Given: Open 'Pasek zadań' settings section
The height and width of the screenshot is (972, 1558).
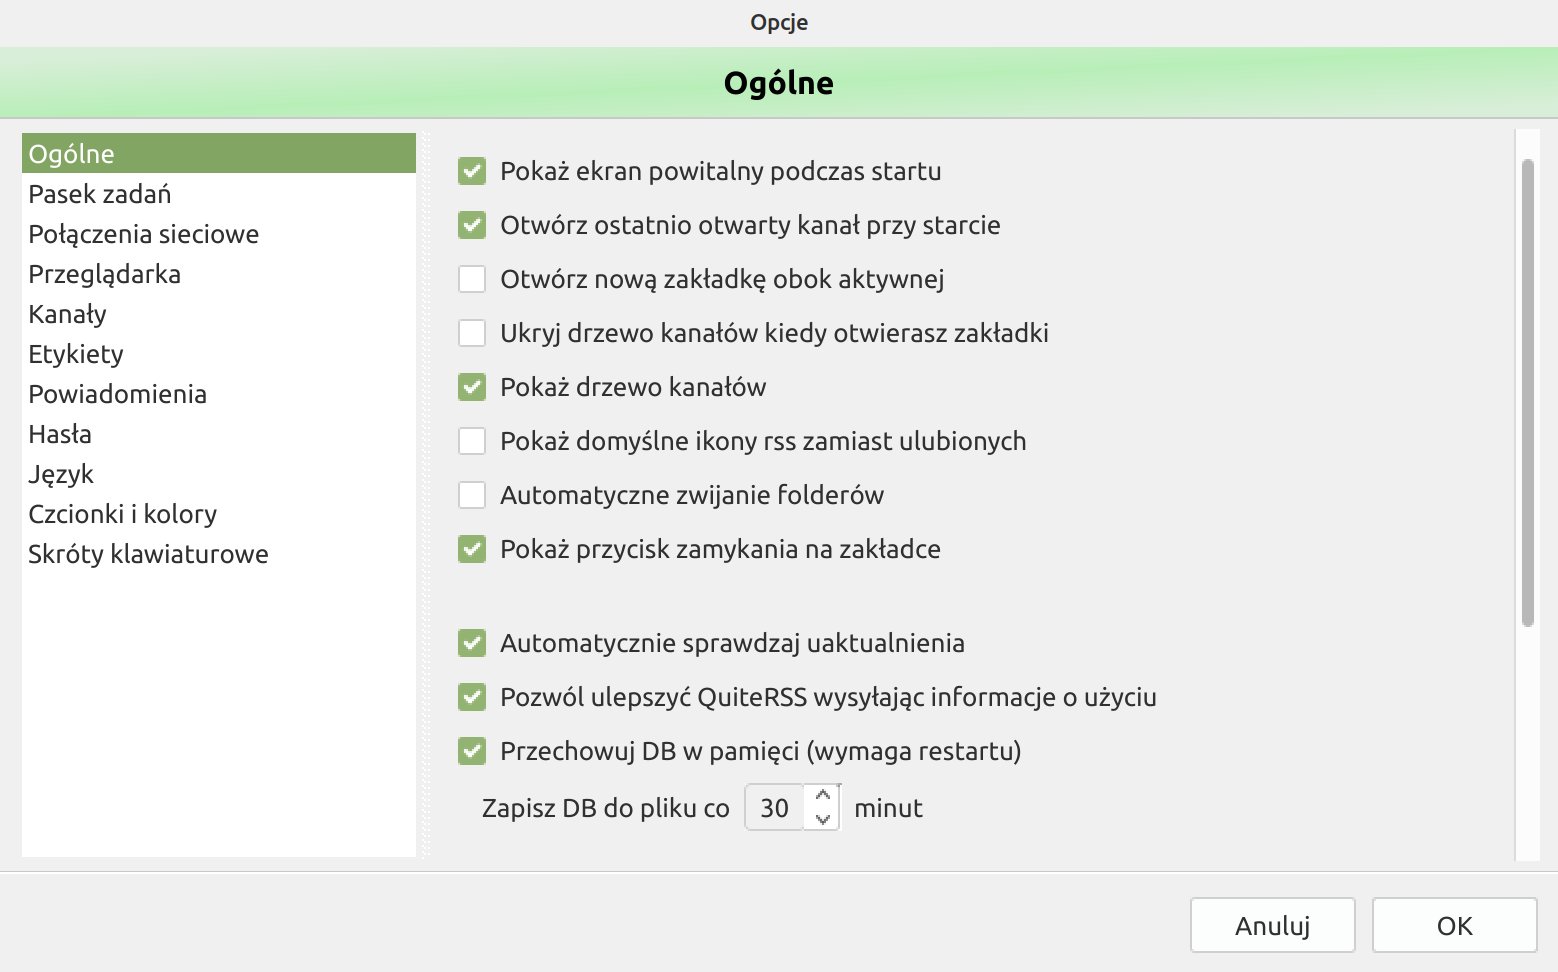Looking at the screenshot, I should pos(100,194).
